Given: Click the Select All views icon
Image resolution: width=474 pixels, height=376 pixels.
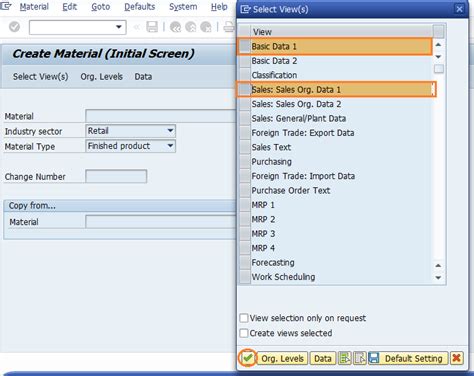Looking at the screenshot, I should 344,358.
